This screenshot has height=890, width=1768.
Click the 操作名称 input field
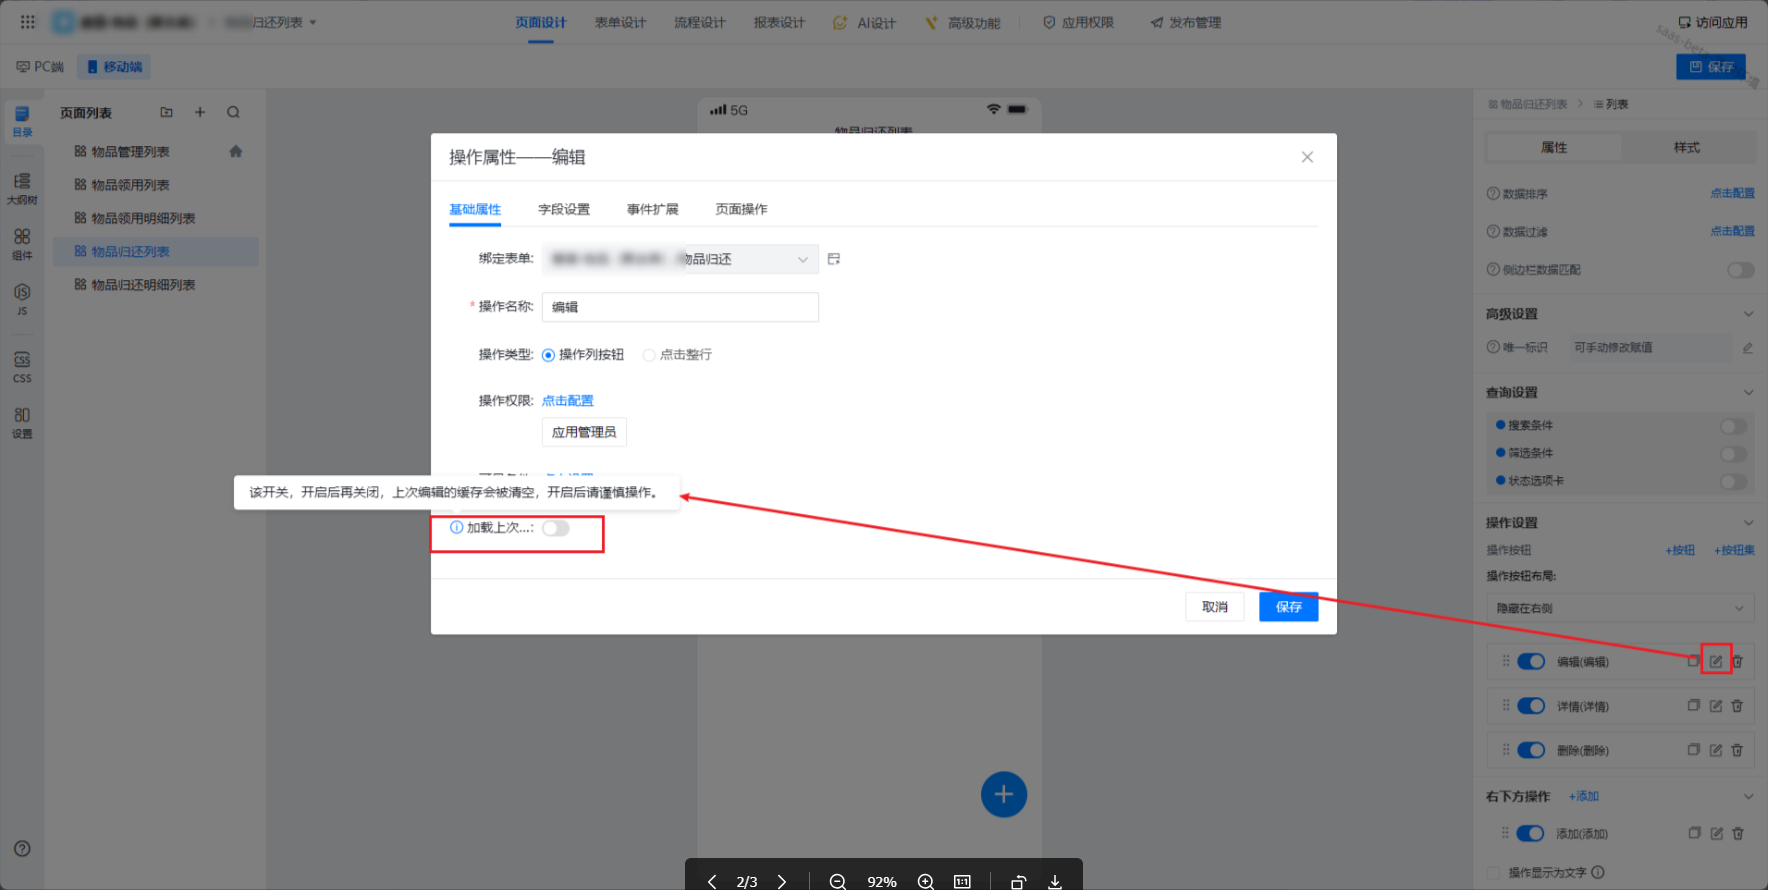(x=680, y=307)
